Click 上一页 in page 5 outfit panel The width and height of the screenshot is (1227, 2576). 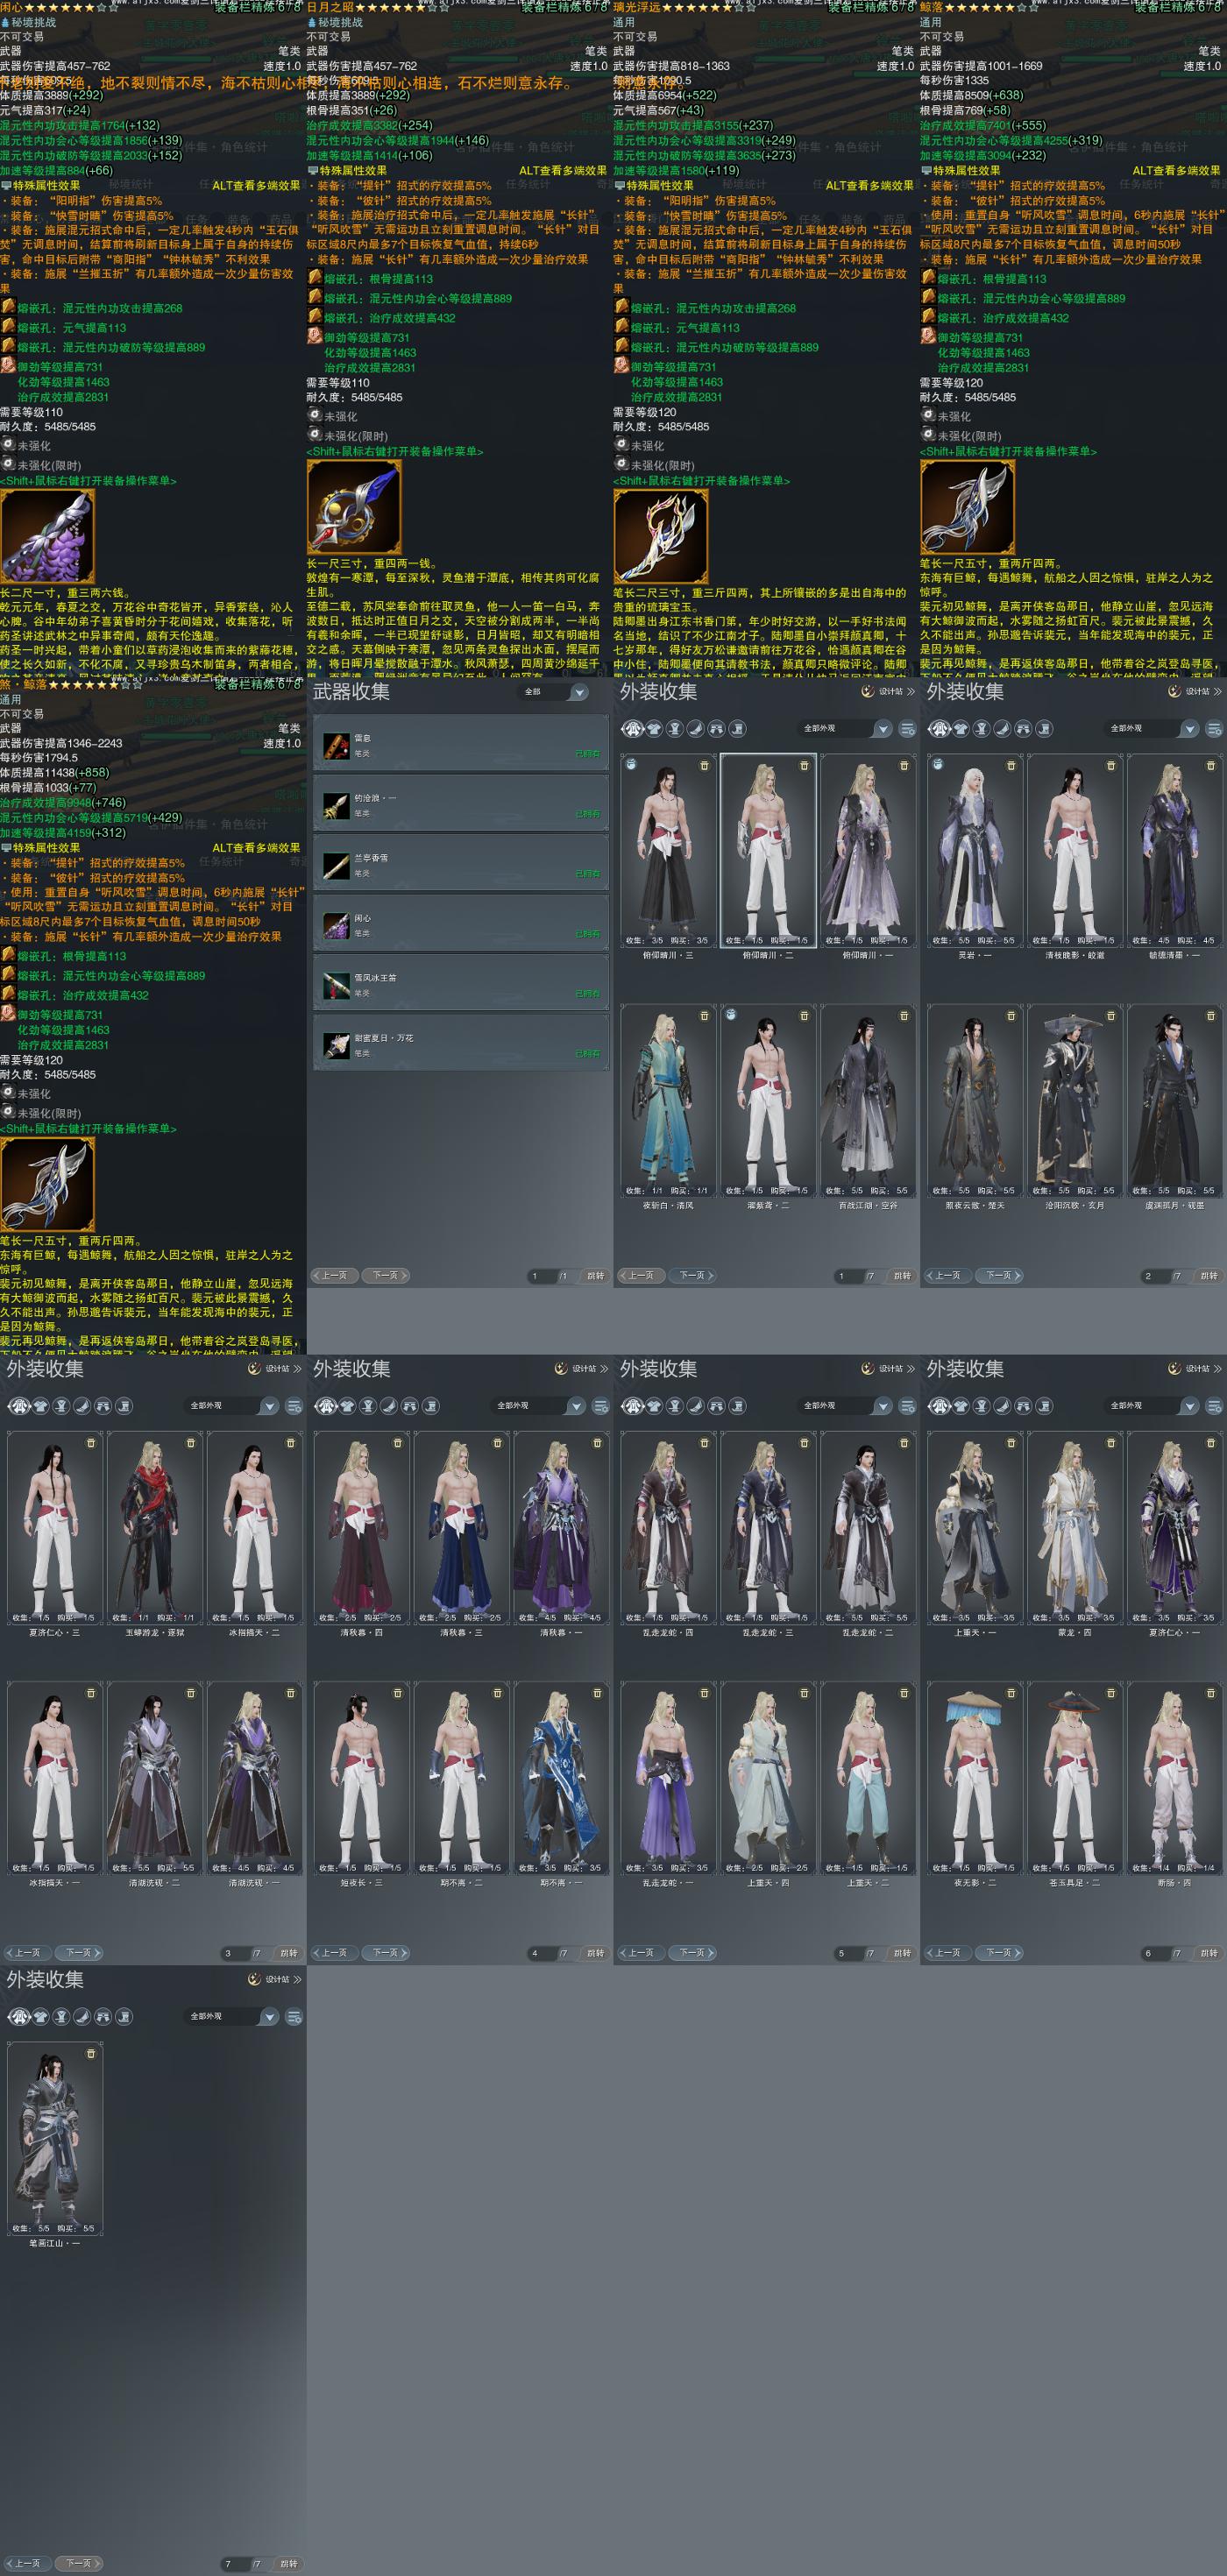tap(641, 1953)
